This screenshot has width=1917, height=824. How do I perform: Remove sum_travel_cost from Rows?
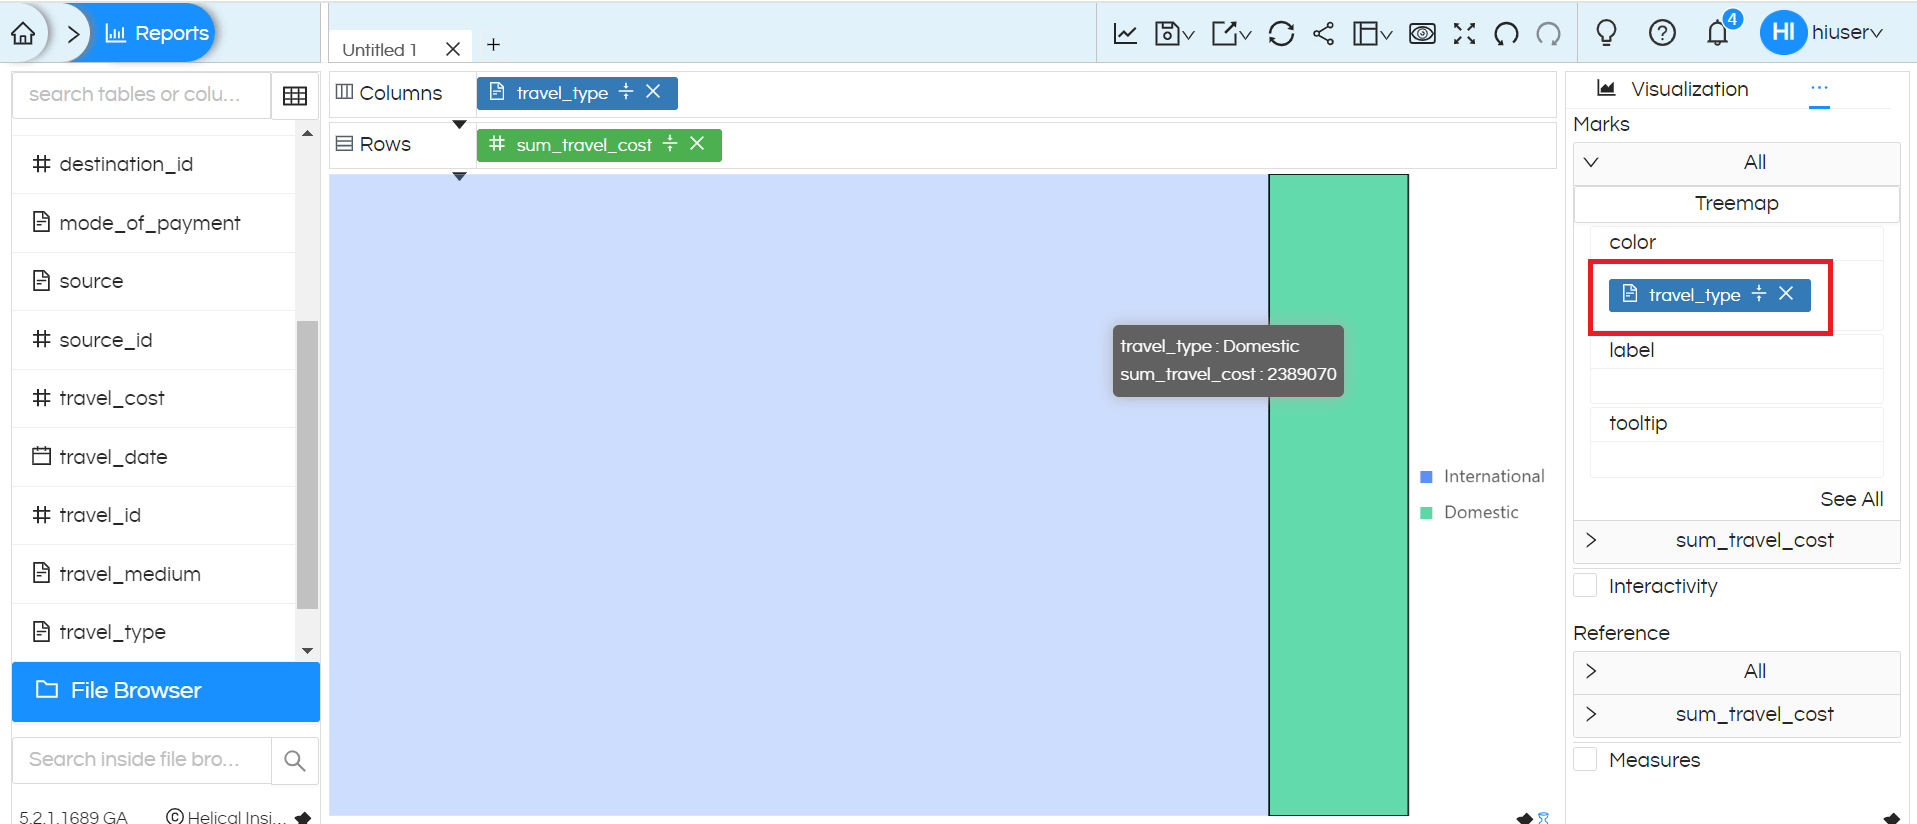tap(697, 143)
